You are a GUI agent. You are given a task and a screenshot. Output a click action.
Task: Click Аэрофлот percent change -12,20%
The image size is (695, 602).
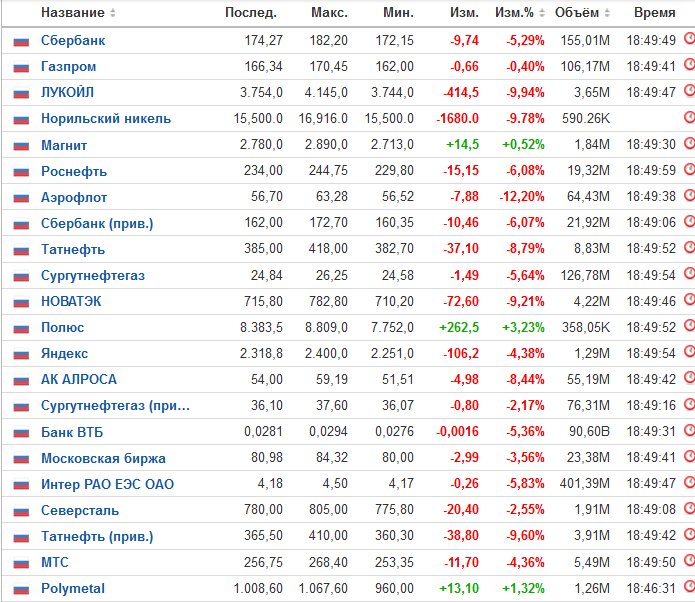[x=522, y=196]
